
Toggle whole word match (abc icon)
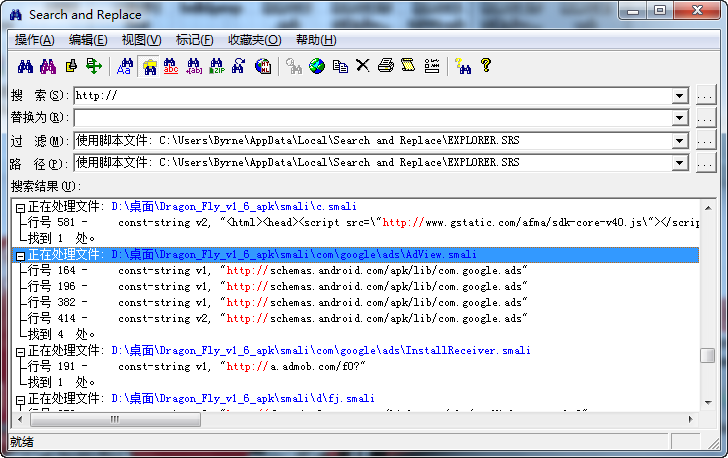(x=171, y=66)
